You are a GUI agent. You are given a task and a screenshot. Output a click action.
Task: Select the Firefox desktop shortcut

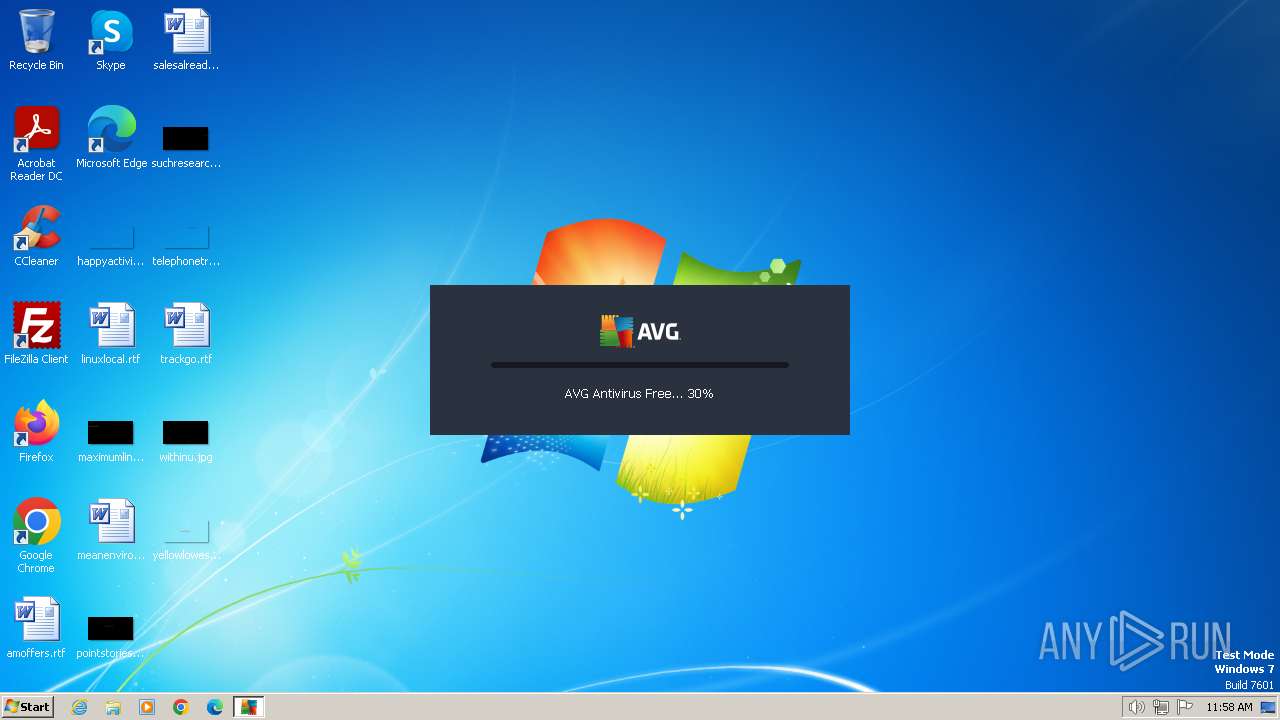point(36,432)
